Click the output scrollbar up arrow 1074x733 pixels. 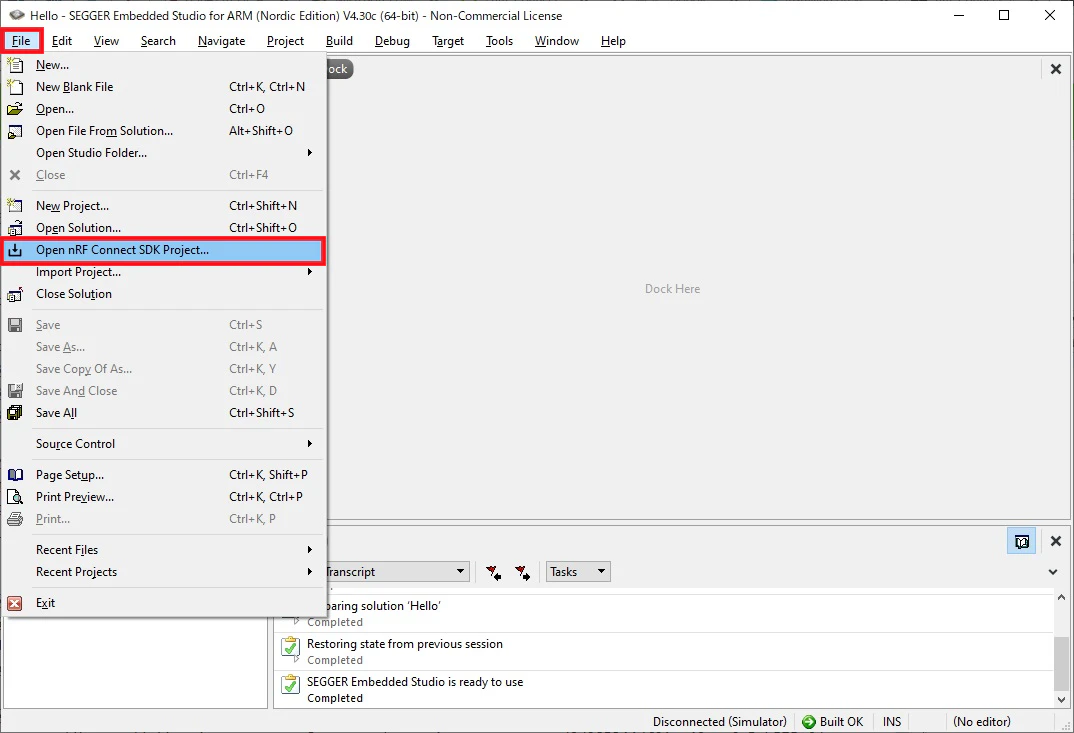1061,597
